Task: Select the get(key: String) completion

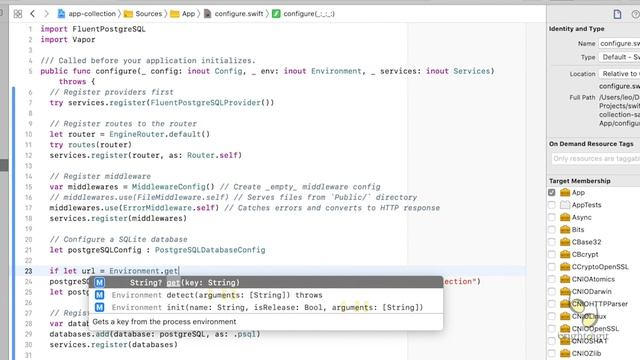Action: (x=266, y=282)
